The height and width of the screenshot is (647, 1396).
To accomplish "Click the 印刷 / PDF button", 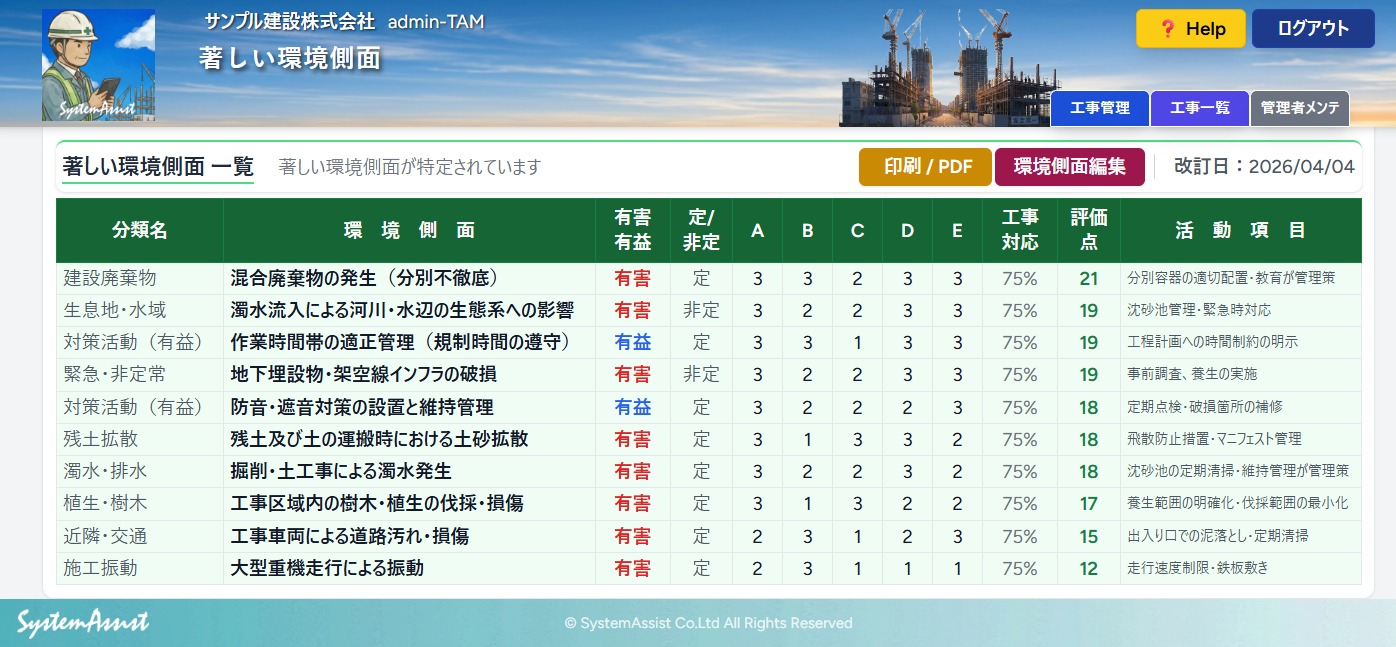I will pyautogui.click(x=925, y=167).
